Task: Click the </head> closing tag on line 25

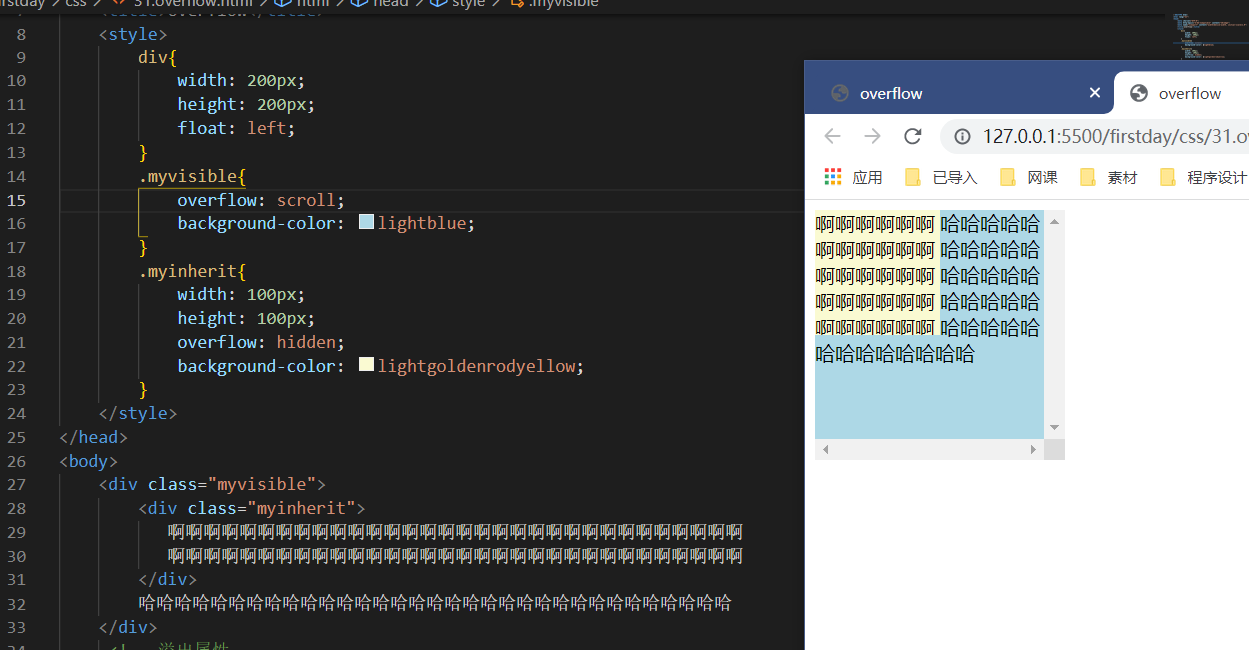Action: (x=94, y=437)
